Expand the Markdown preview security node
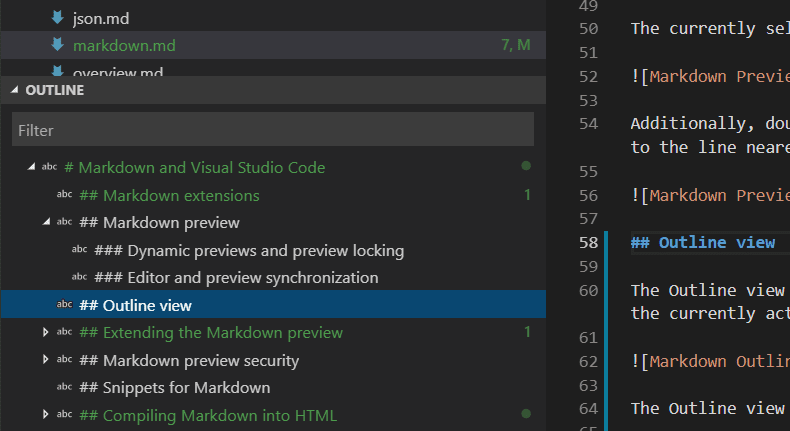The image size is (790, 431). (x=45, y=360)
